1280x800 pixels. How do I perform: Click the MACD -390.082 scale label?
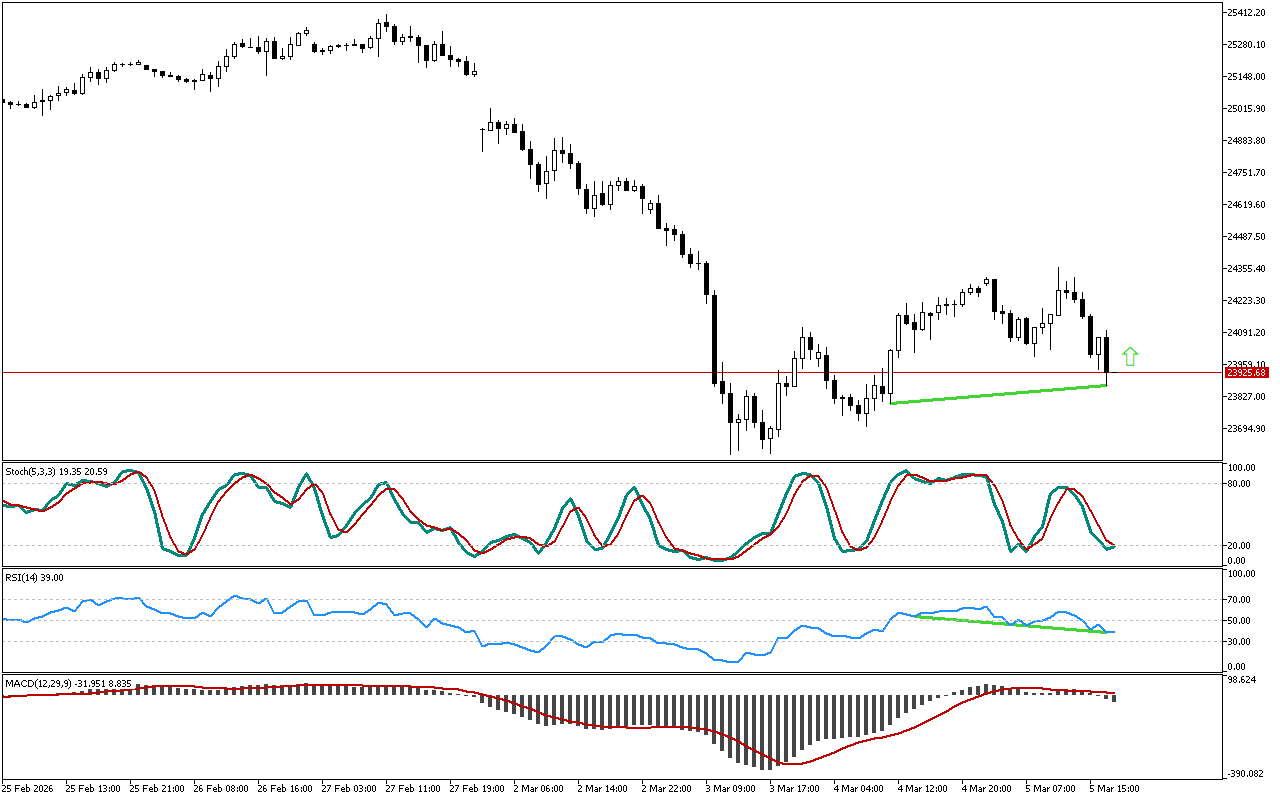coord(1245,774)
